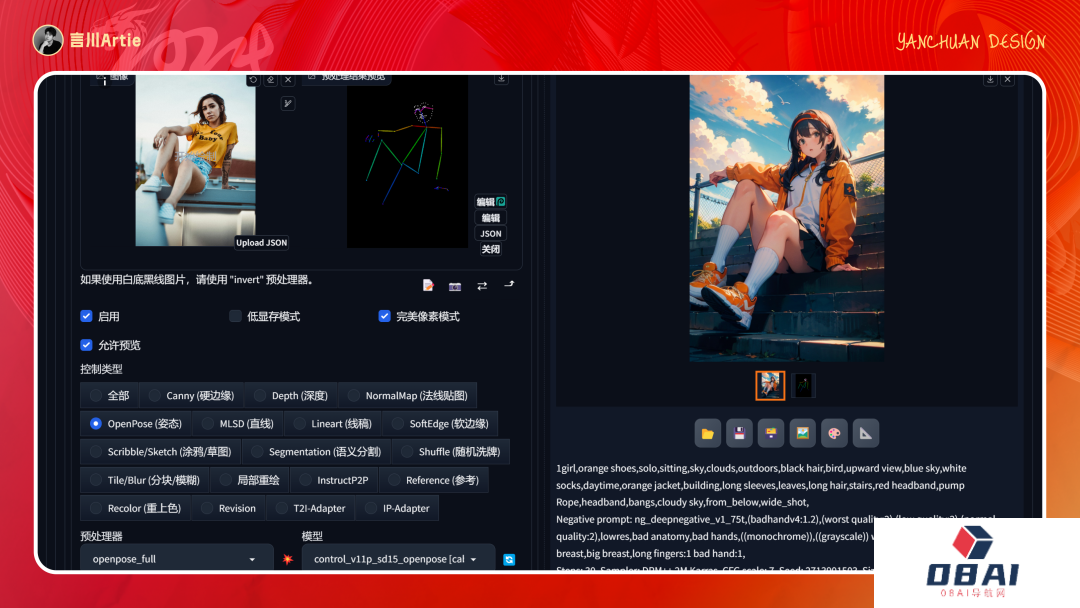Viewport: 1080px width, 608px height.
Task: Select the IP-Adapter control type
Action: coord(397,508)
